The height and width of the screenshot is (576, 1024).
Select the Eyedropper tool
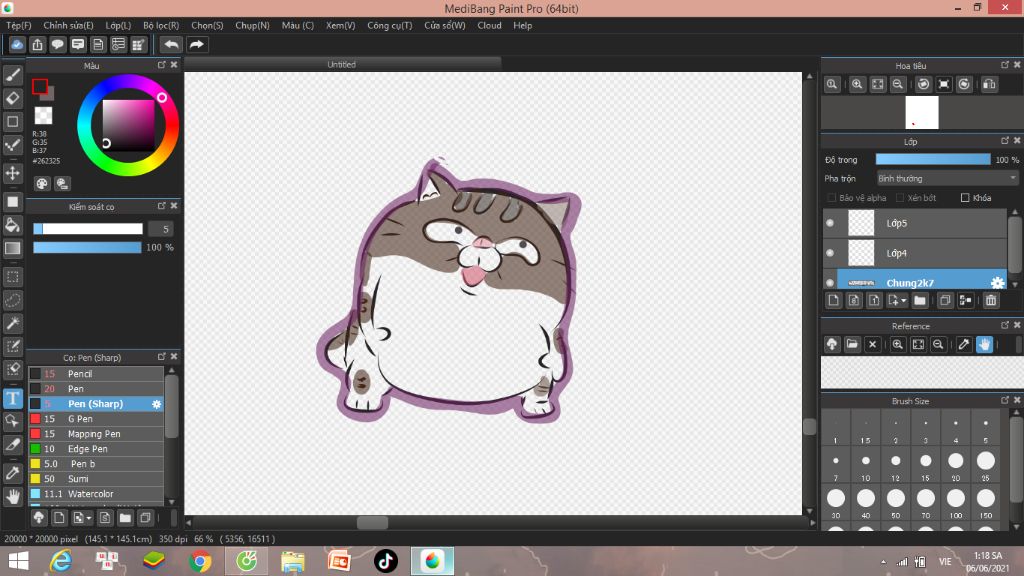tap(12, 473)
